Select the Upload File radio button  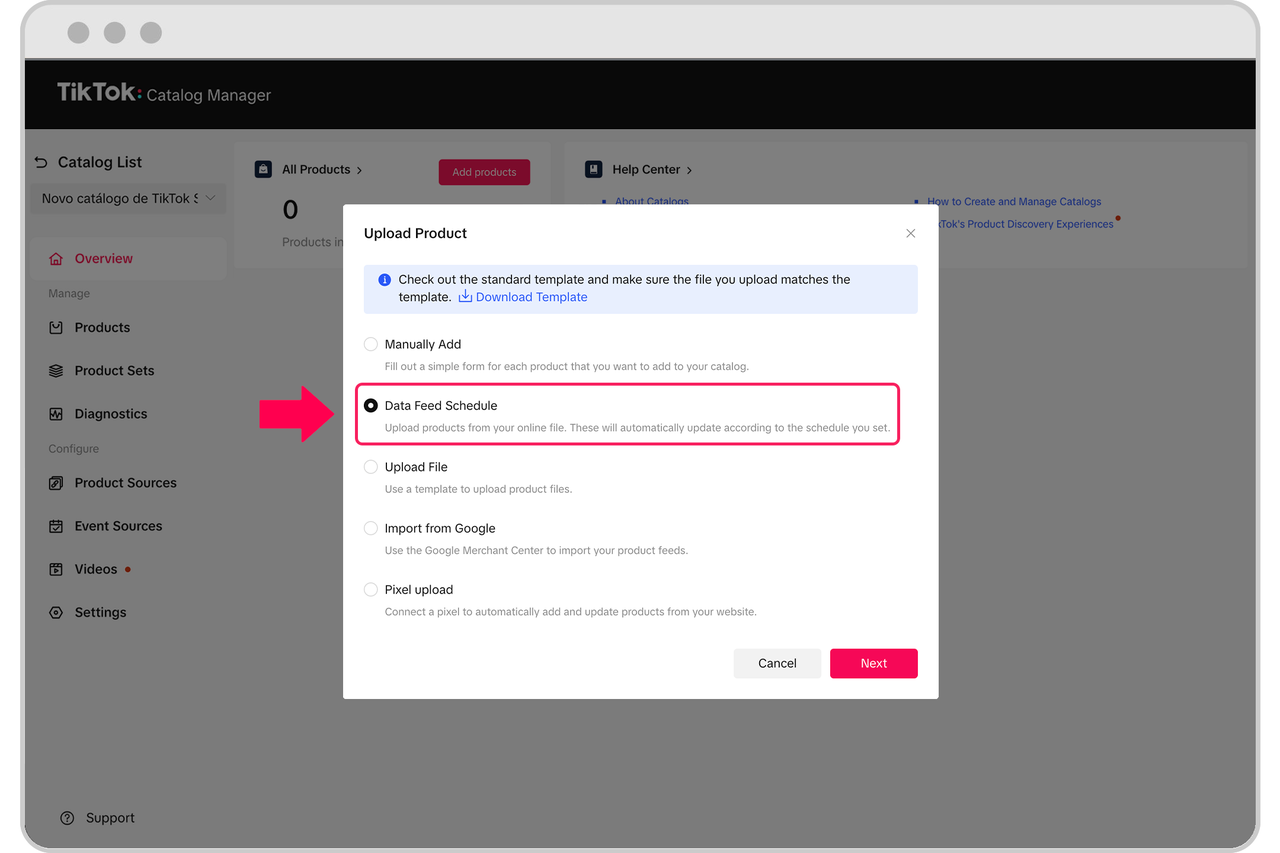371,467
